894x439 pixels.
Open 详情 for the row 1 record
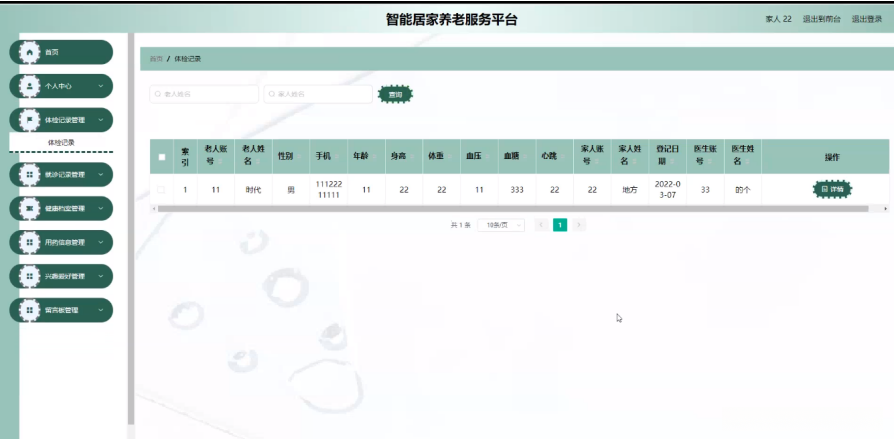[832, 189]
